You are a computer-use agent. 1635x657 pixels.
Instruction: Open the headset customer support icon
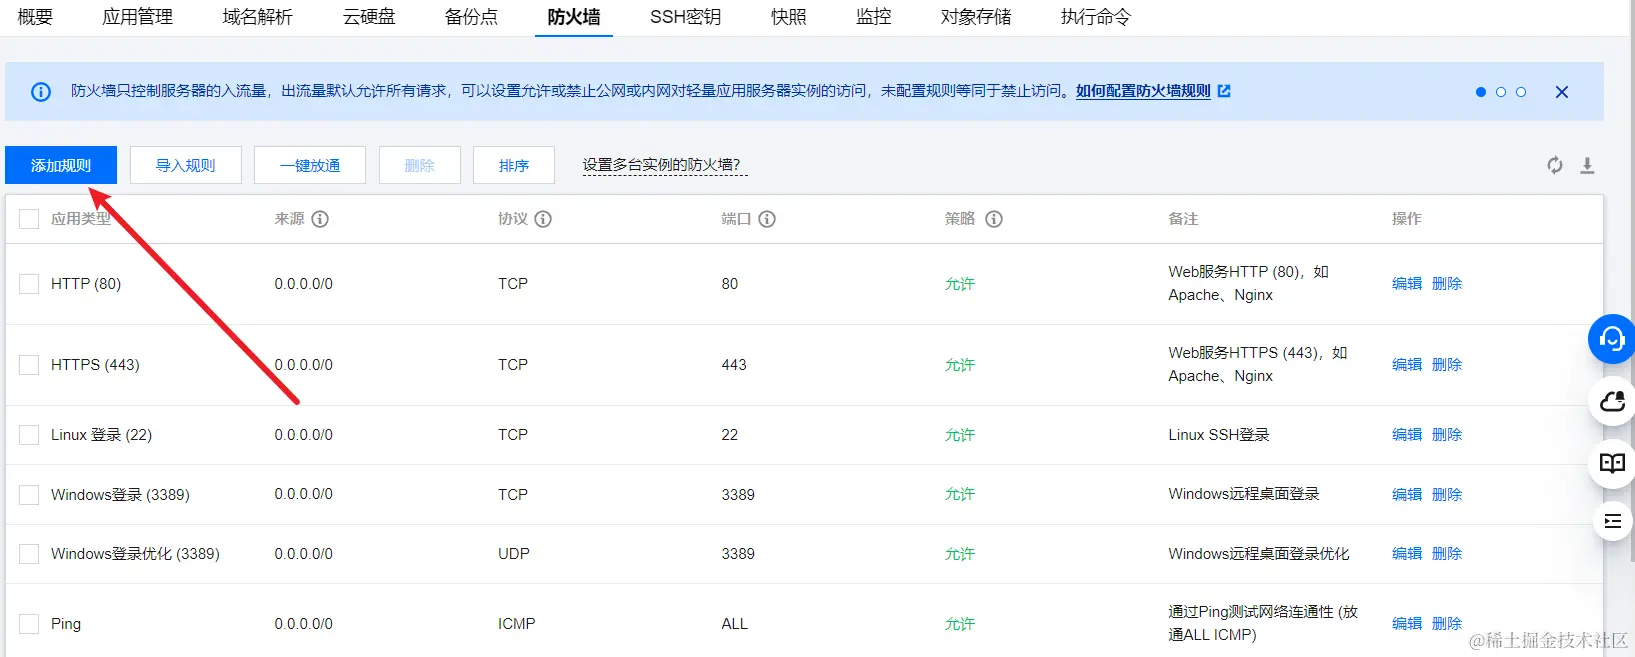(1612, 339)
